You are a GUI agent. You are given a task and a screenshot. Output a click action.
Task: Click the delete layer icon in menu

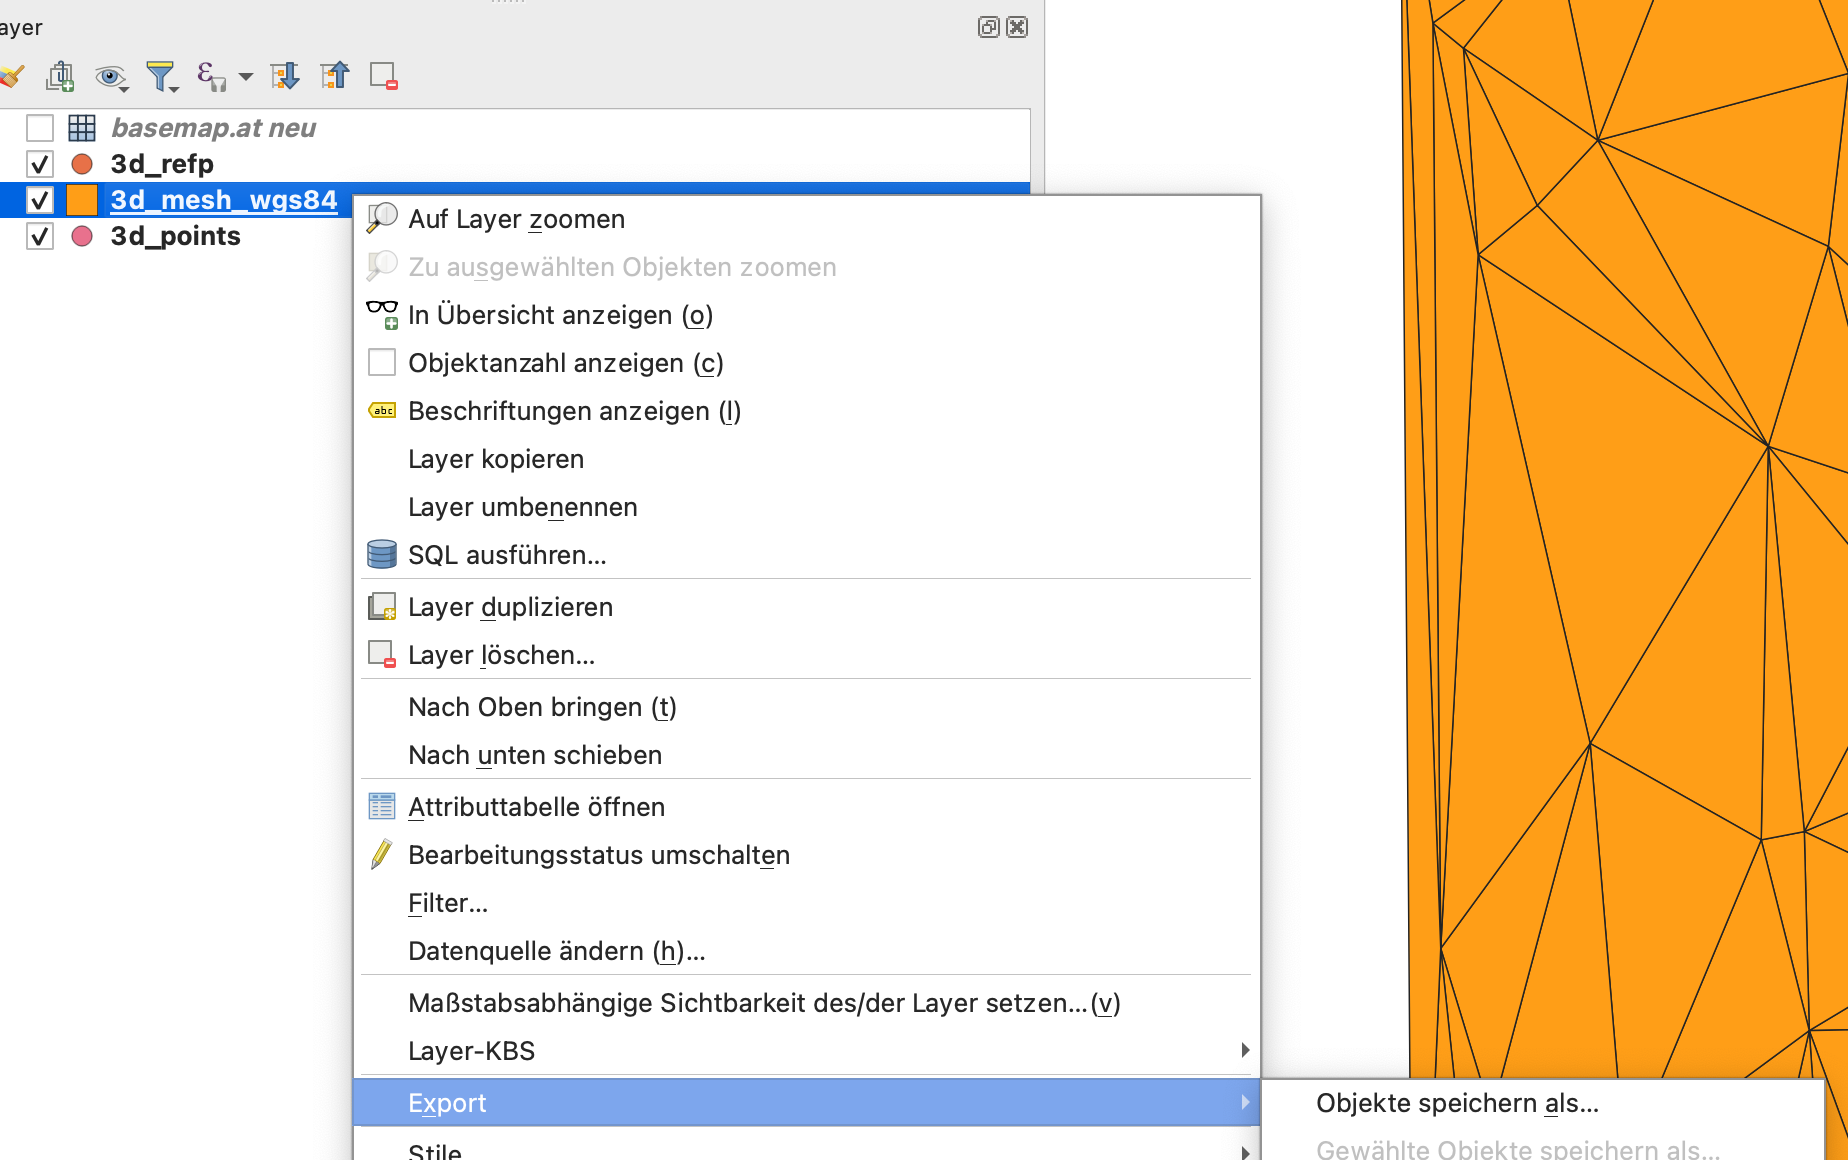tap(382, 654)
